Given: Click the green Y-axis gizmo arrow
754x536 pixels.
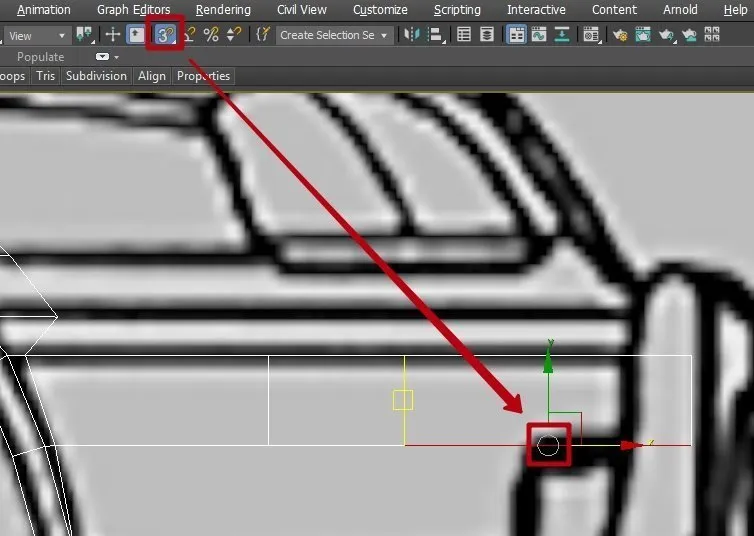Looking at the screenshot, I should tap(548, 363).
